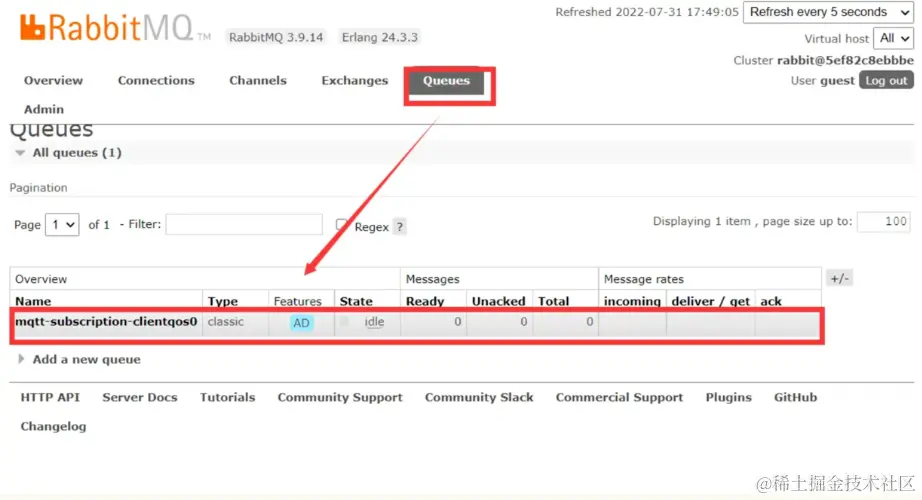
Task: Click the AD feature badge
Action: click(x=302, y=323)
